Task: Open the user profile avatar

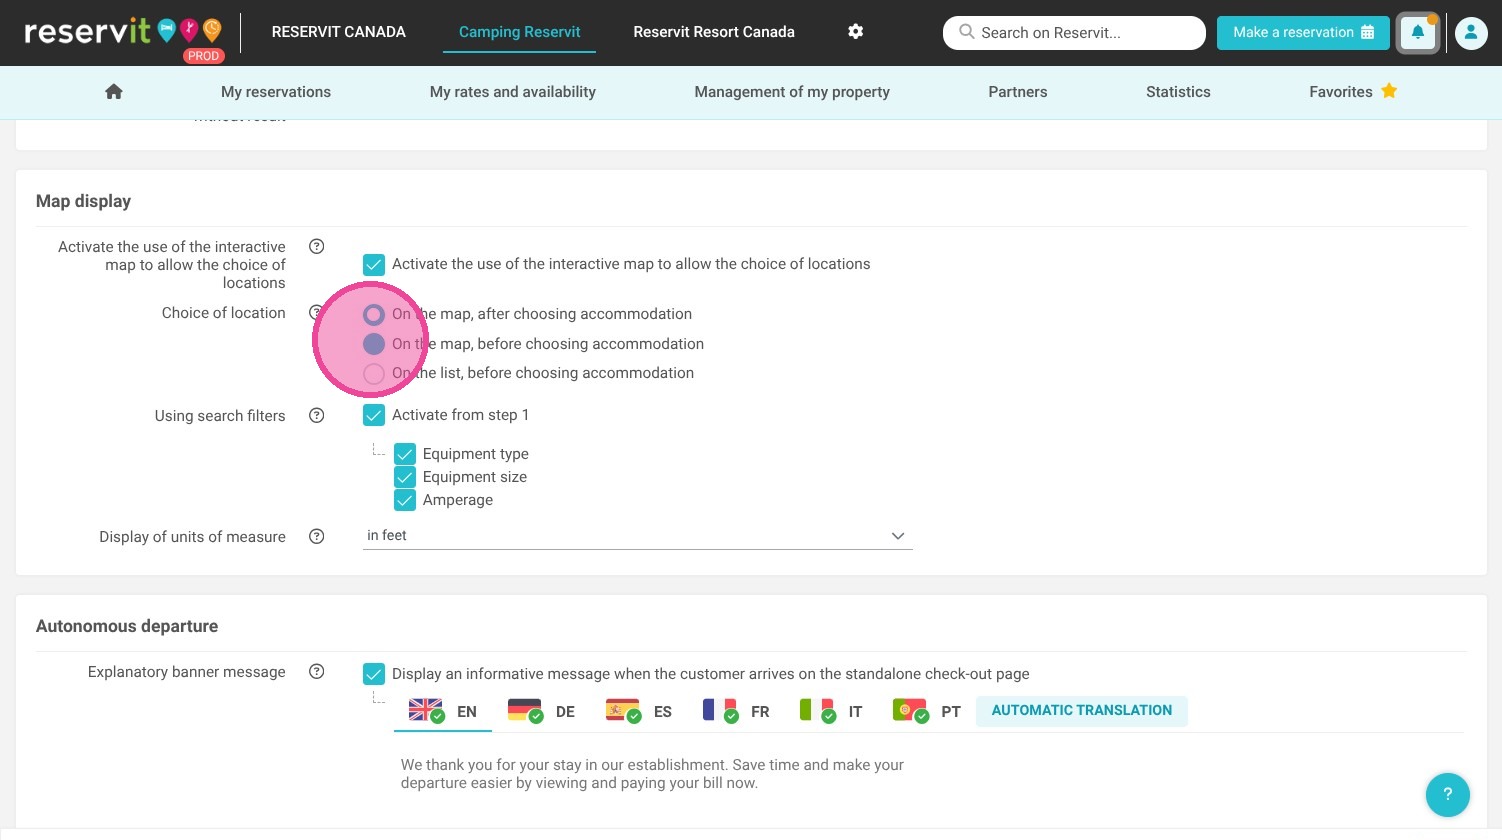Action: (1471, 33)
